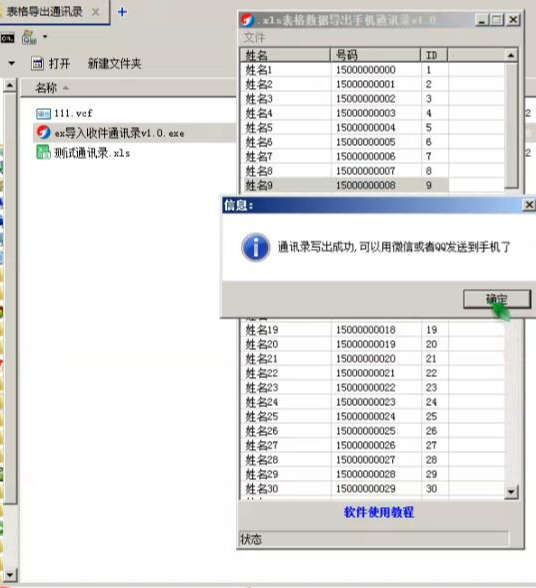Open the 文件 menu in the export tool

tap(254, 37)
